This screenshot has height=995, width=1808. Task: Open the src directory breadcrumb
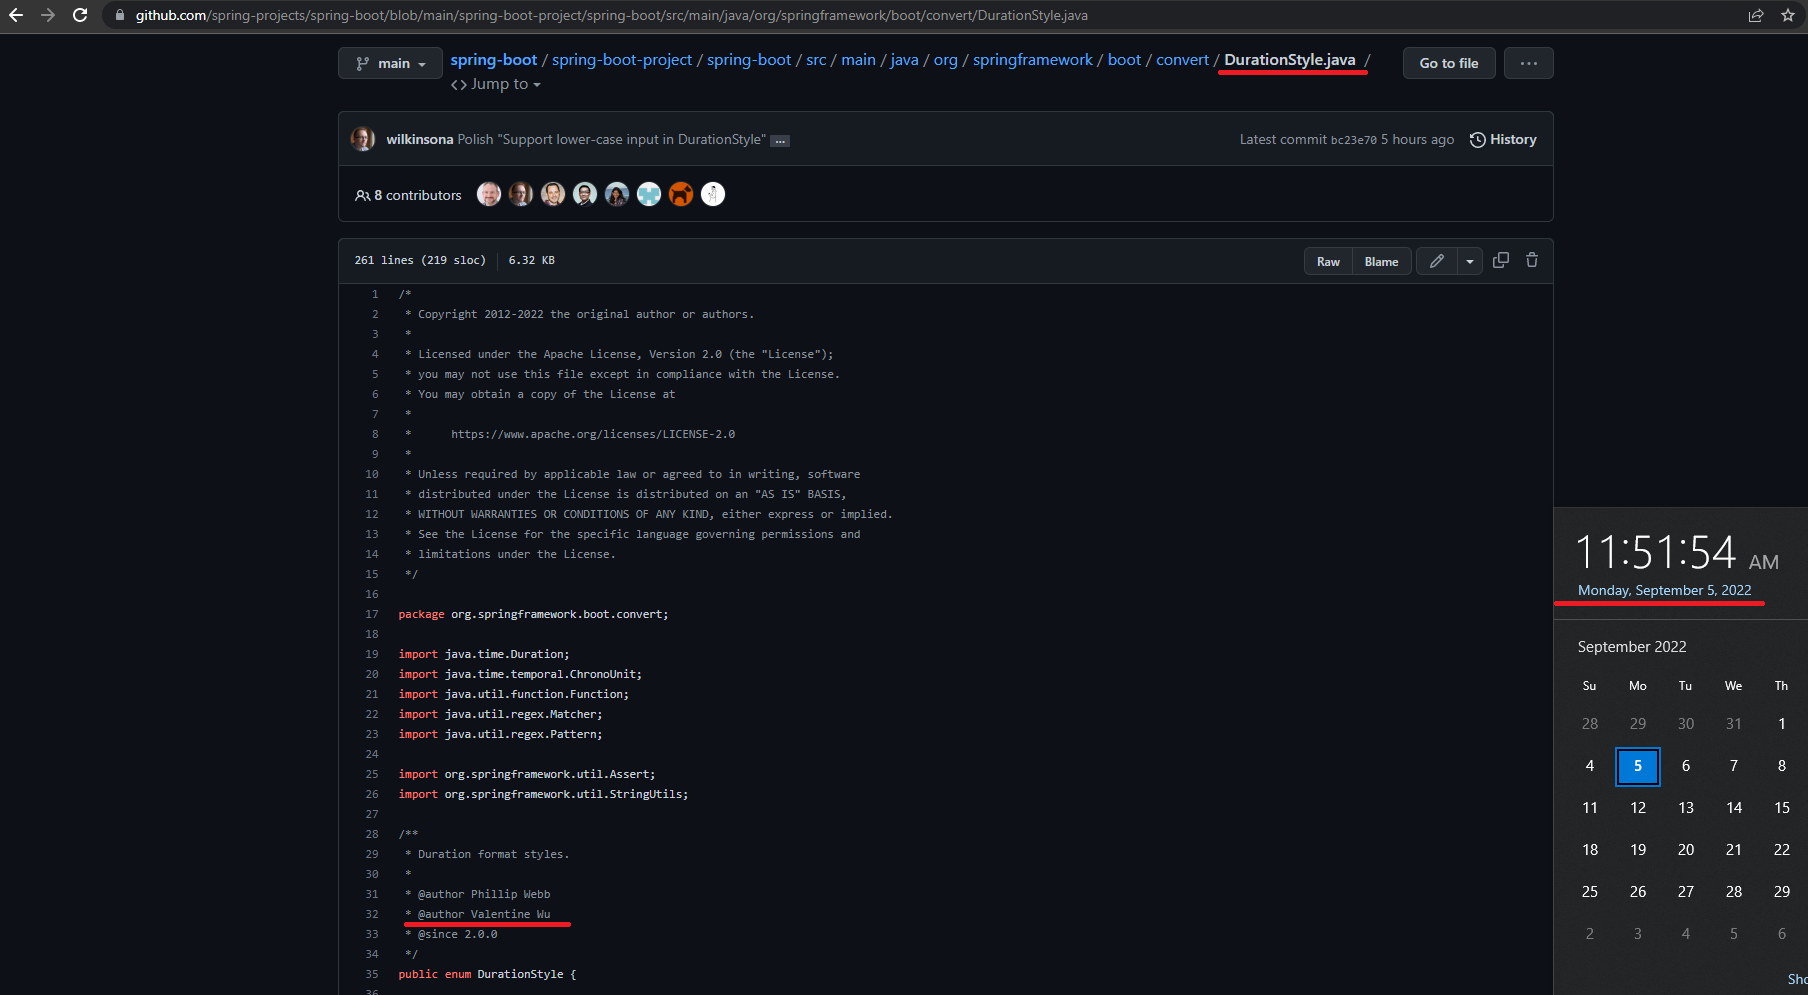click(x=816, y=60)
